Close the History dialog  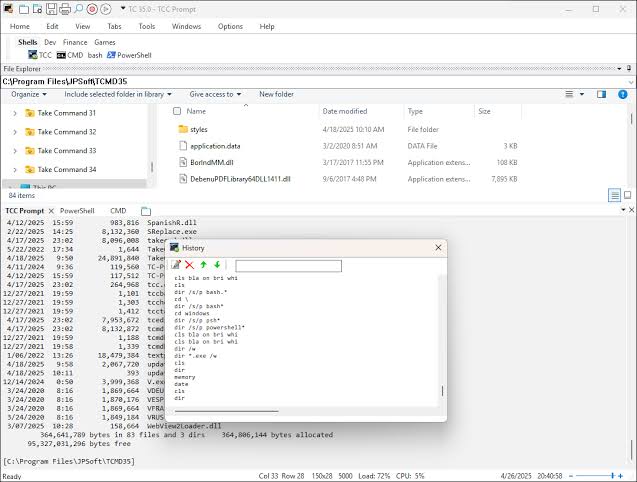[438, 248]
